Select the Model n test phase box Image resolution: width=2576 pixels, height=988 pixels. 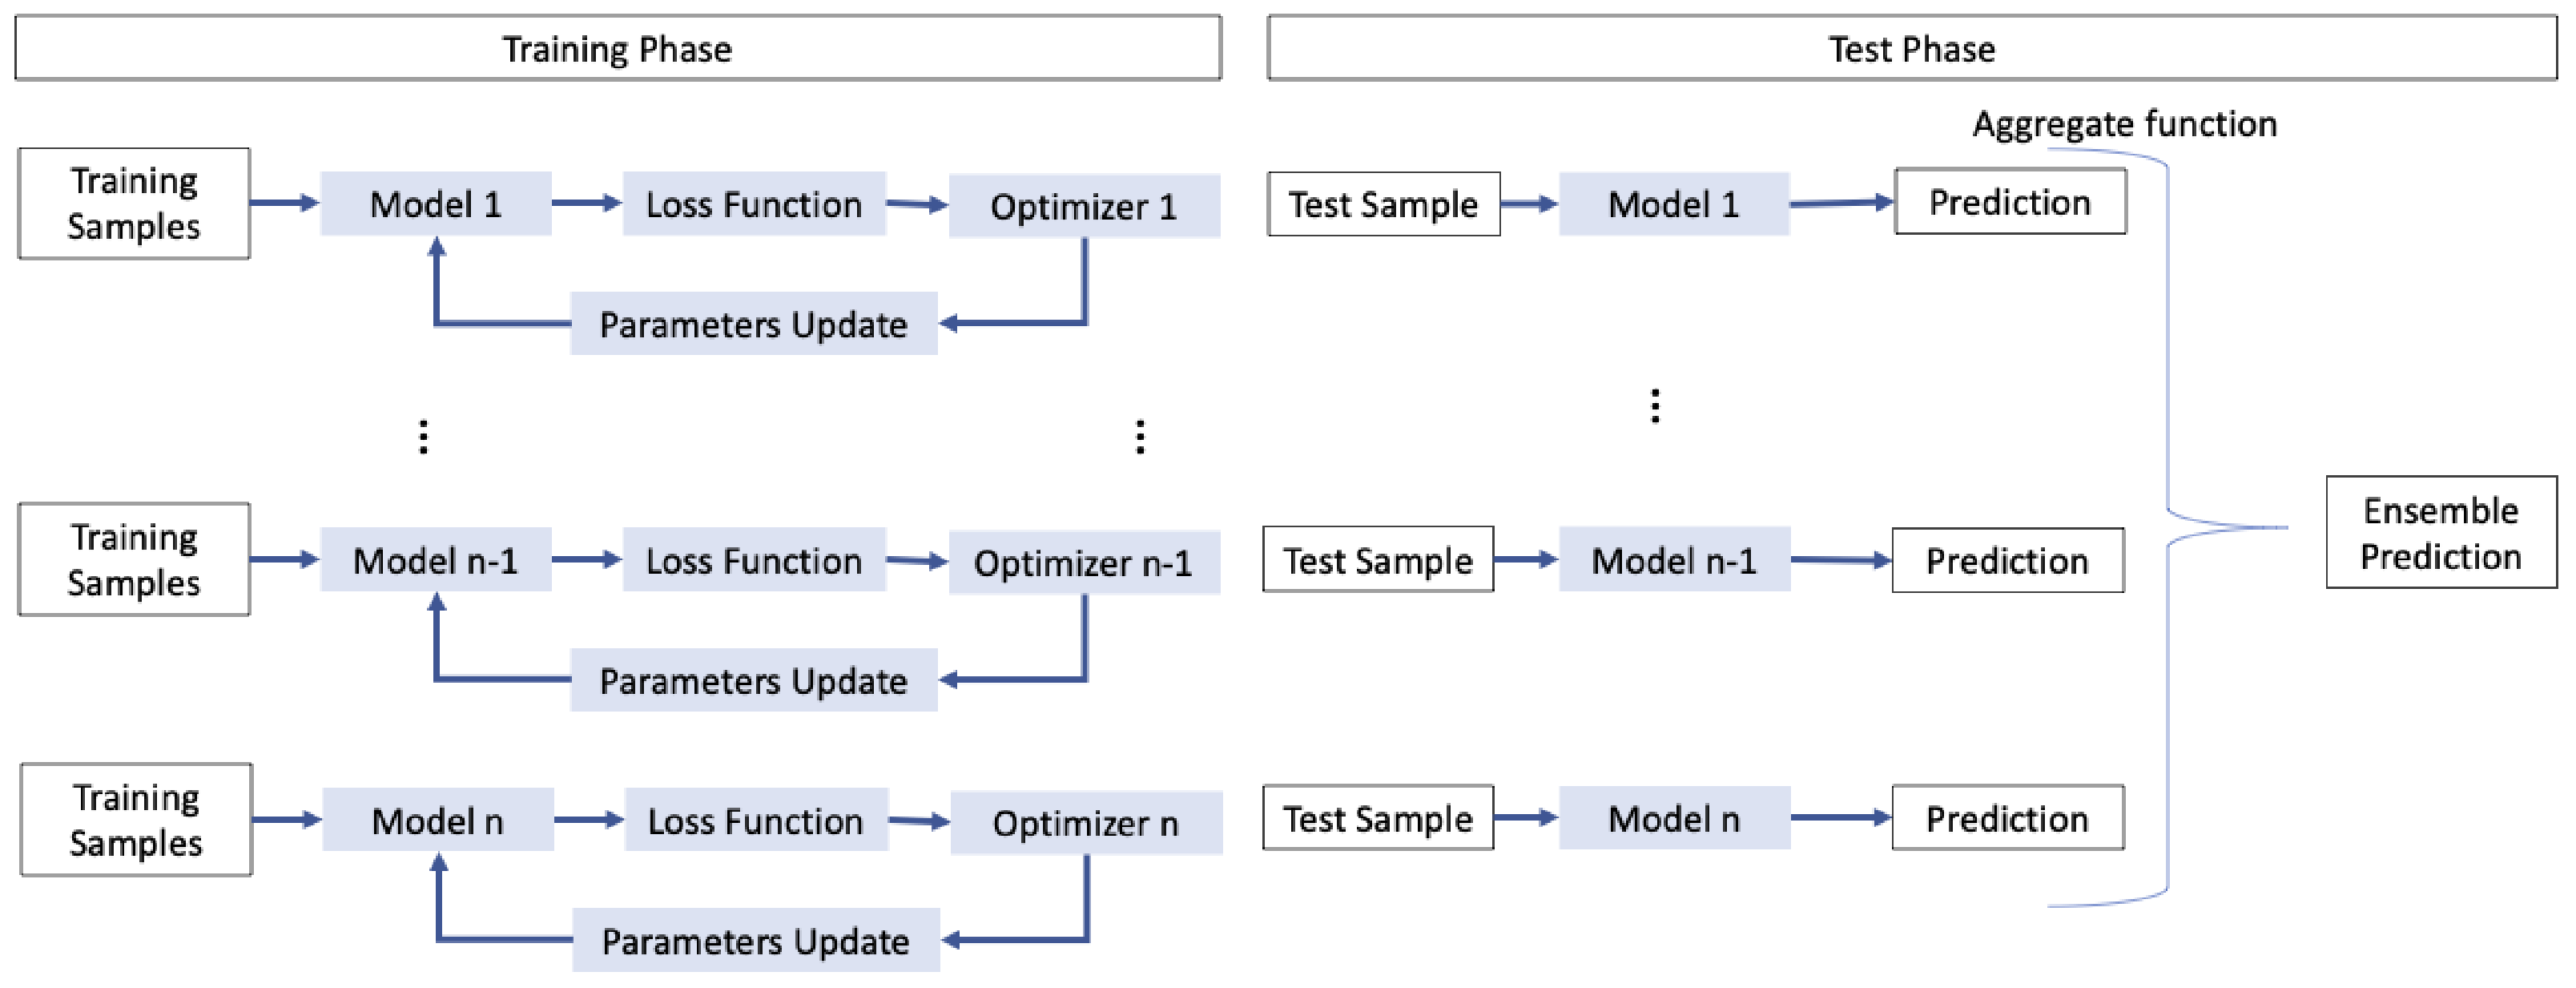tap(1673, 818)
